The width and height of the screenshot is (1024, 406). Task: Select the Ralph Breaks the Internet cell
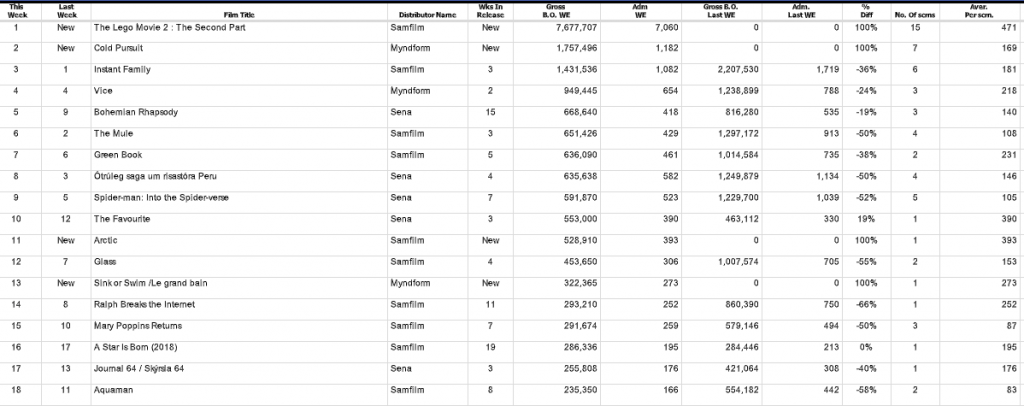coord(146,304)
